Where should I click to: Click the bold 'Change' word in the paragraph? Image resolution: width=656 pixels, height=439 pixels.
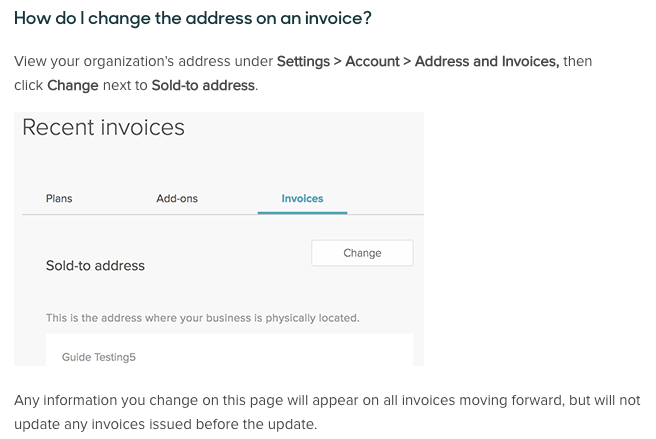[73, 85]
